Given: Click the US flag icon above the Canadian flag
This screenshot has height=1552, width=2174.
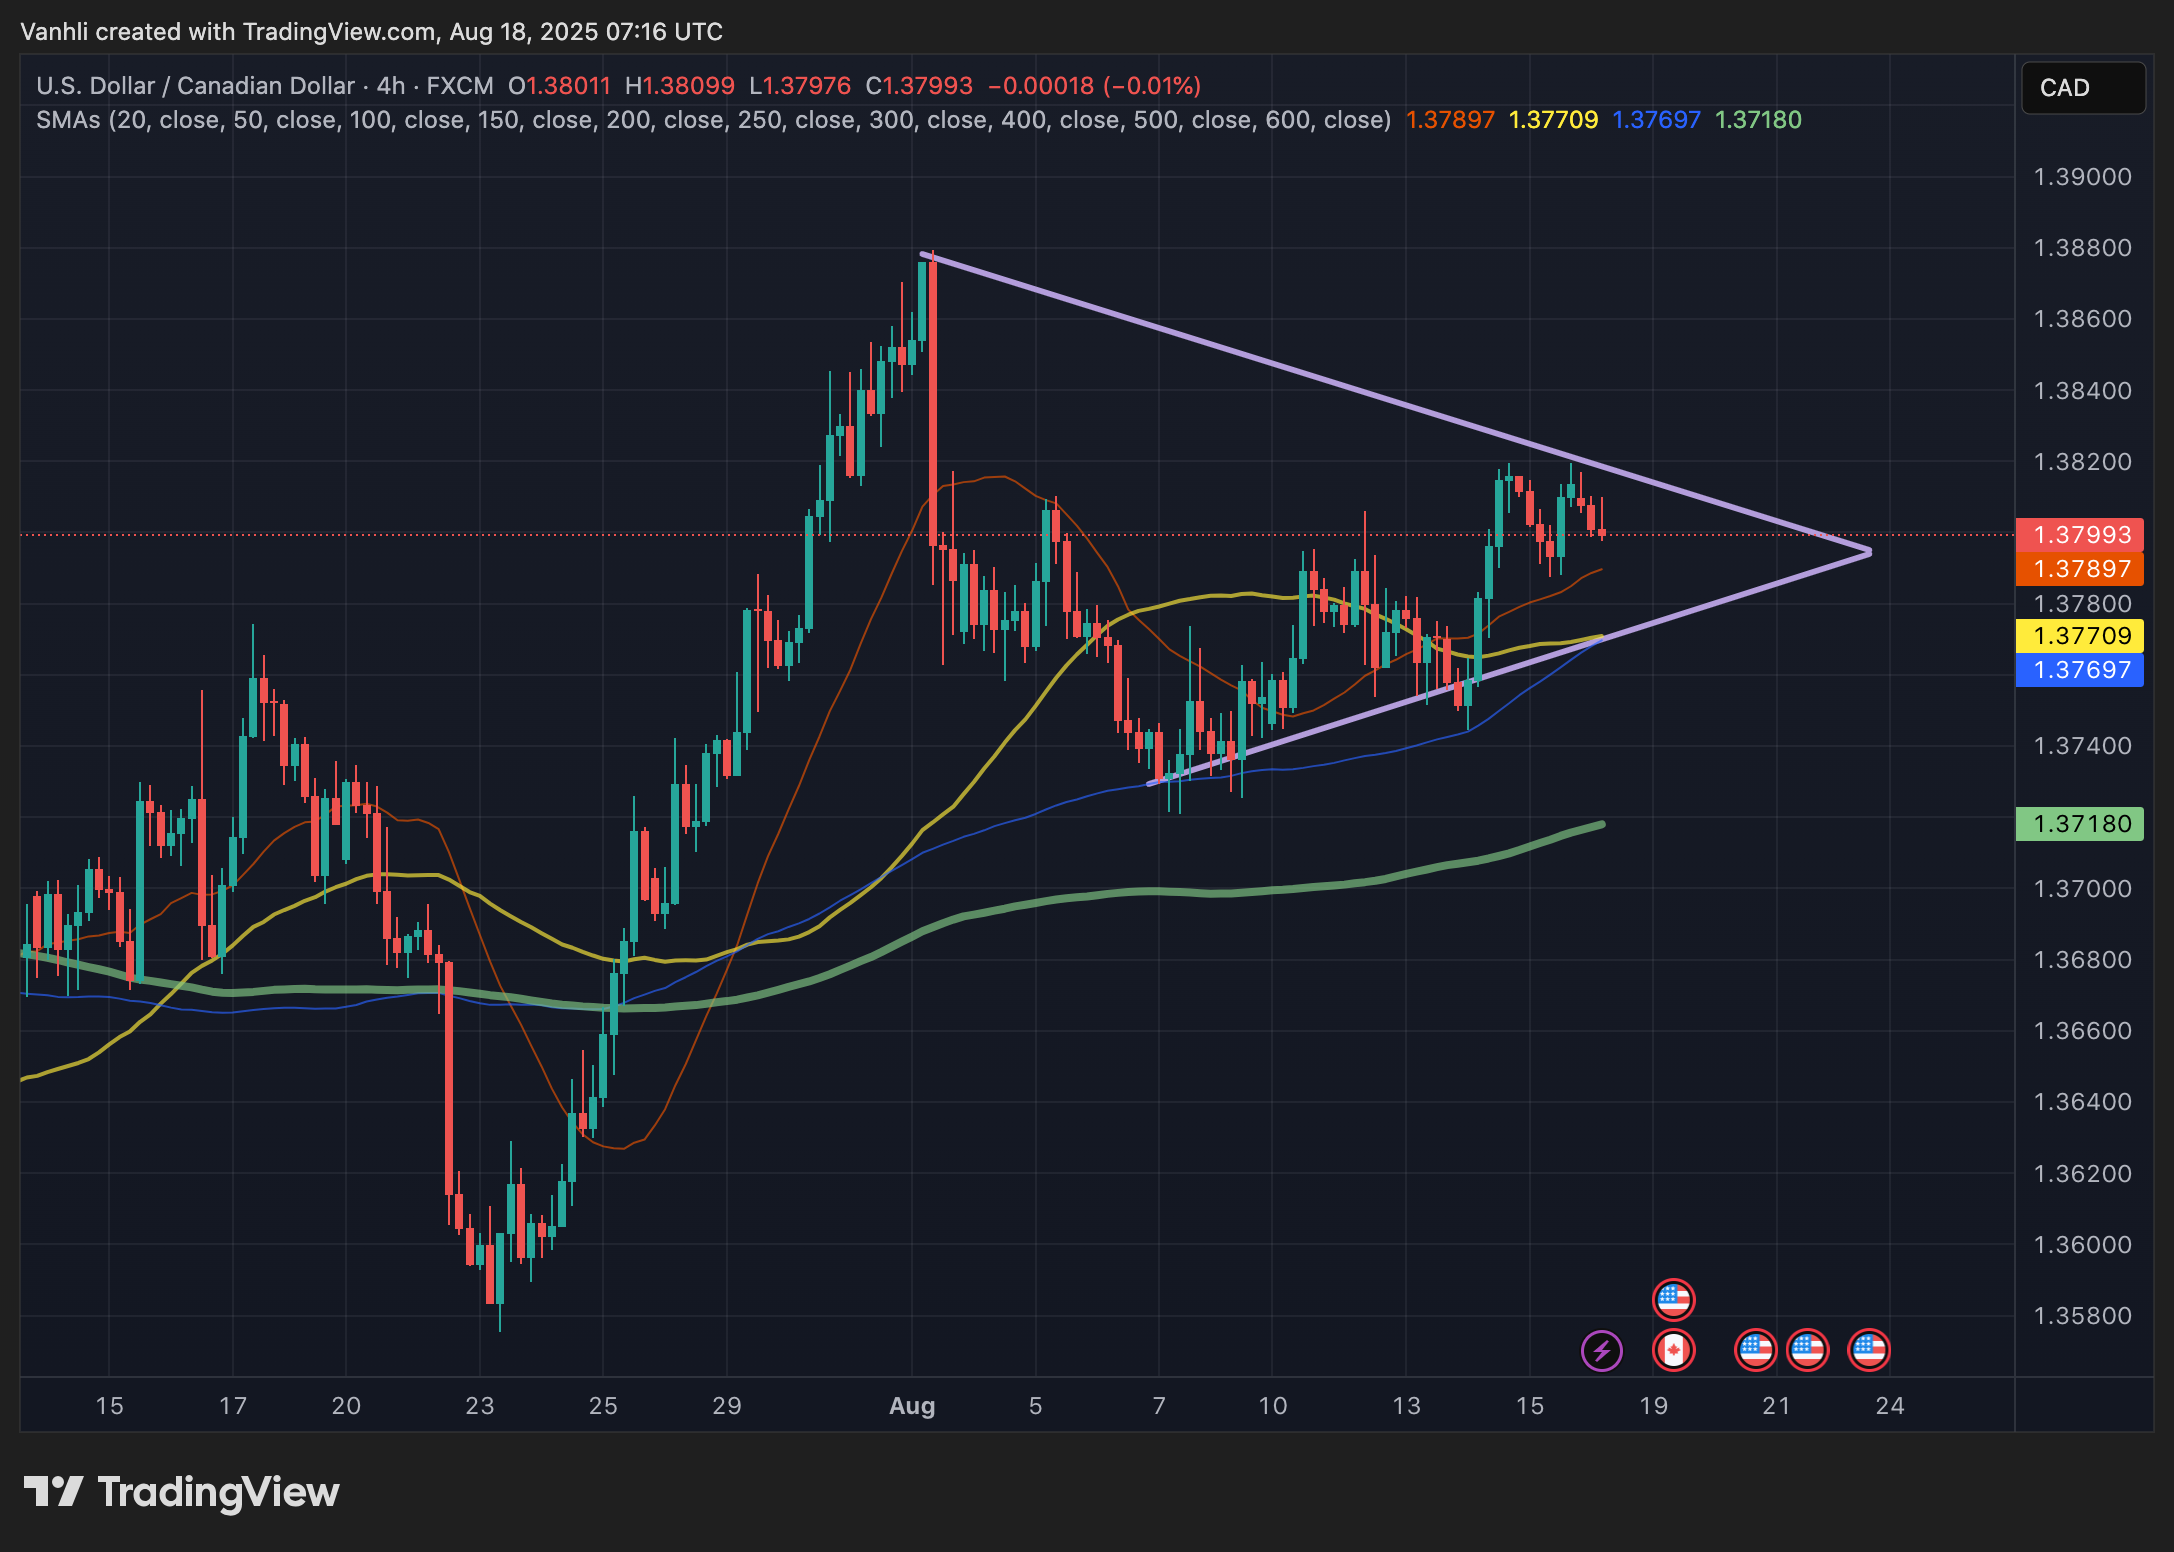Looking at the screenshot, I should coord(1673,1300).
